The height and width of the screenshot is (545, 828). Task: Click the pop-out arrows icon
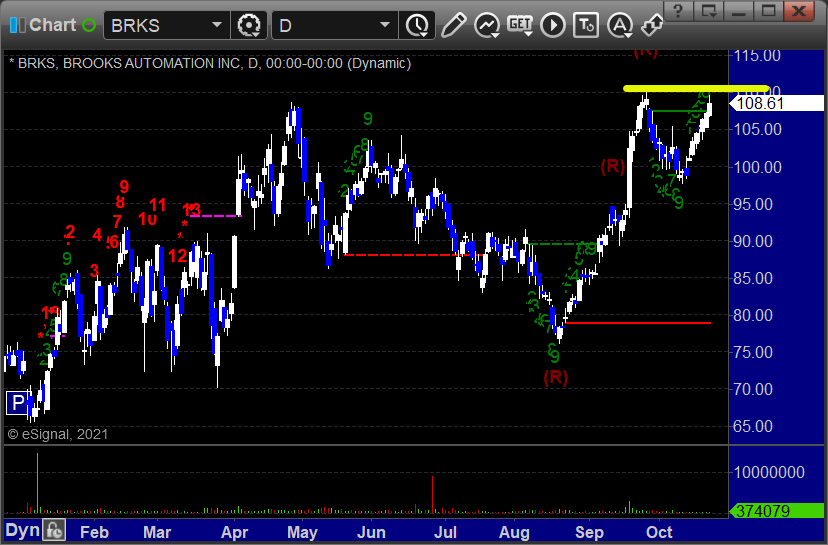(x=652, y=25)
